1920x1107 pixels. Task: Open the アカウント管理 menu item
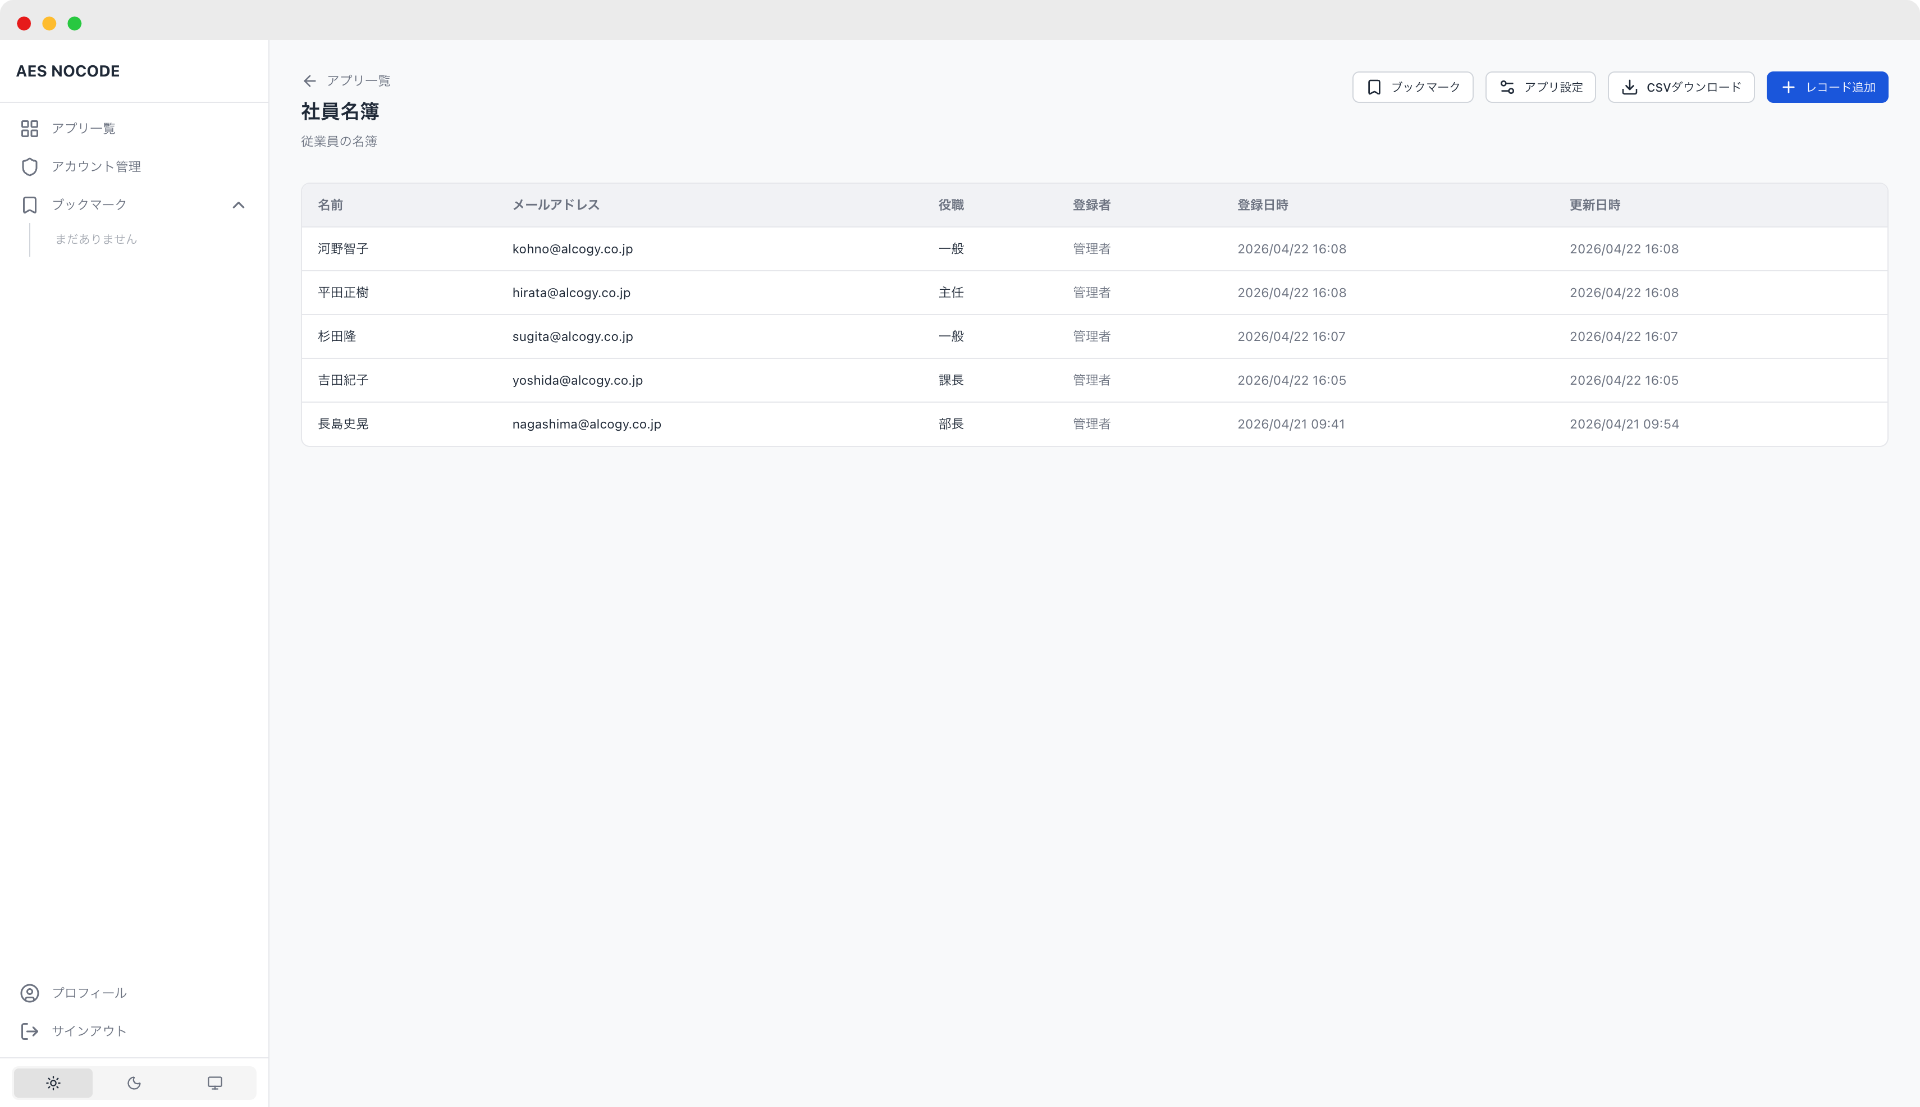click(96, 167)
